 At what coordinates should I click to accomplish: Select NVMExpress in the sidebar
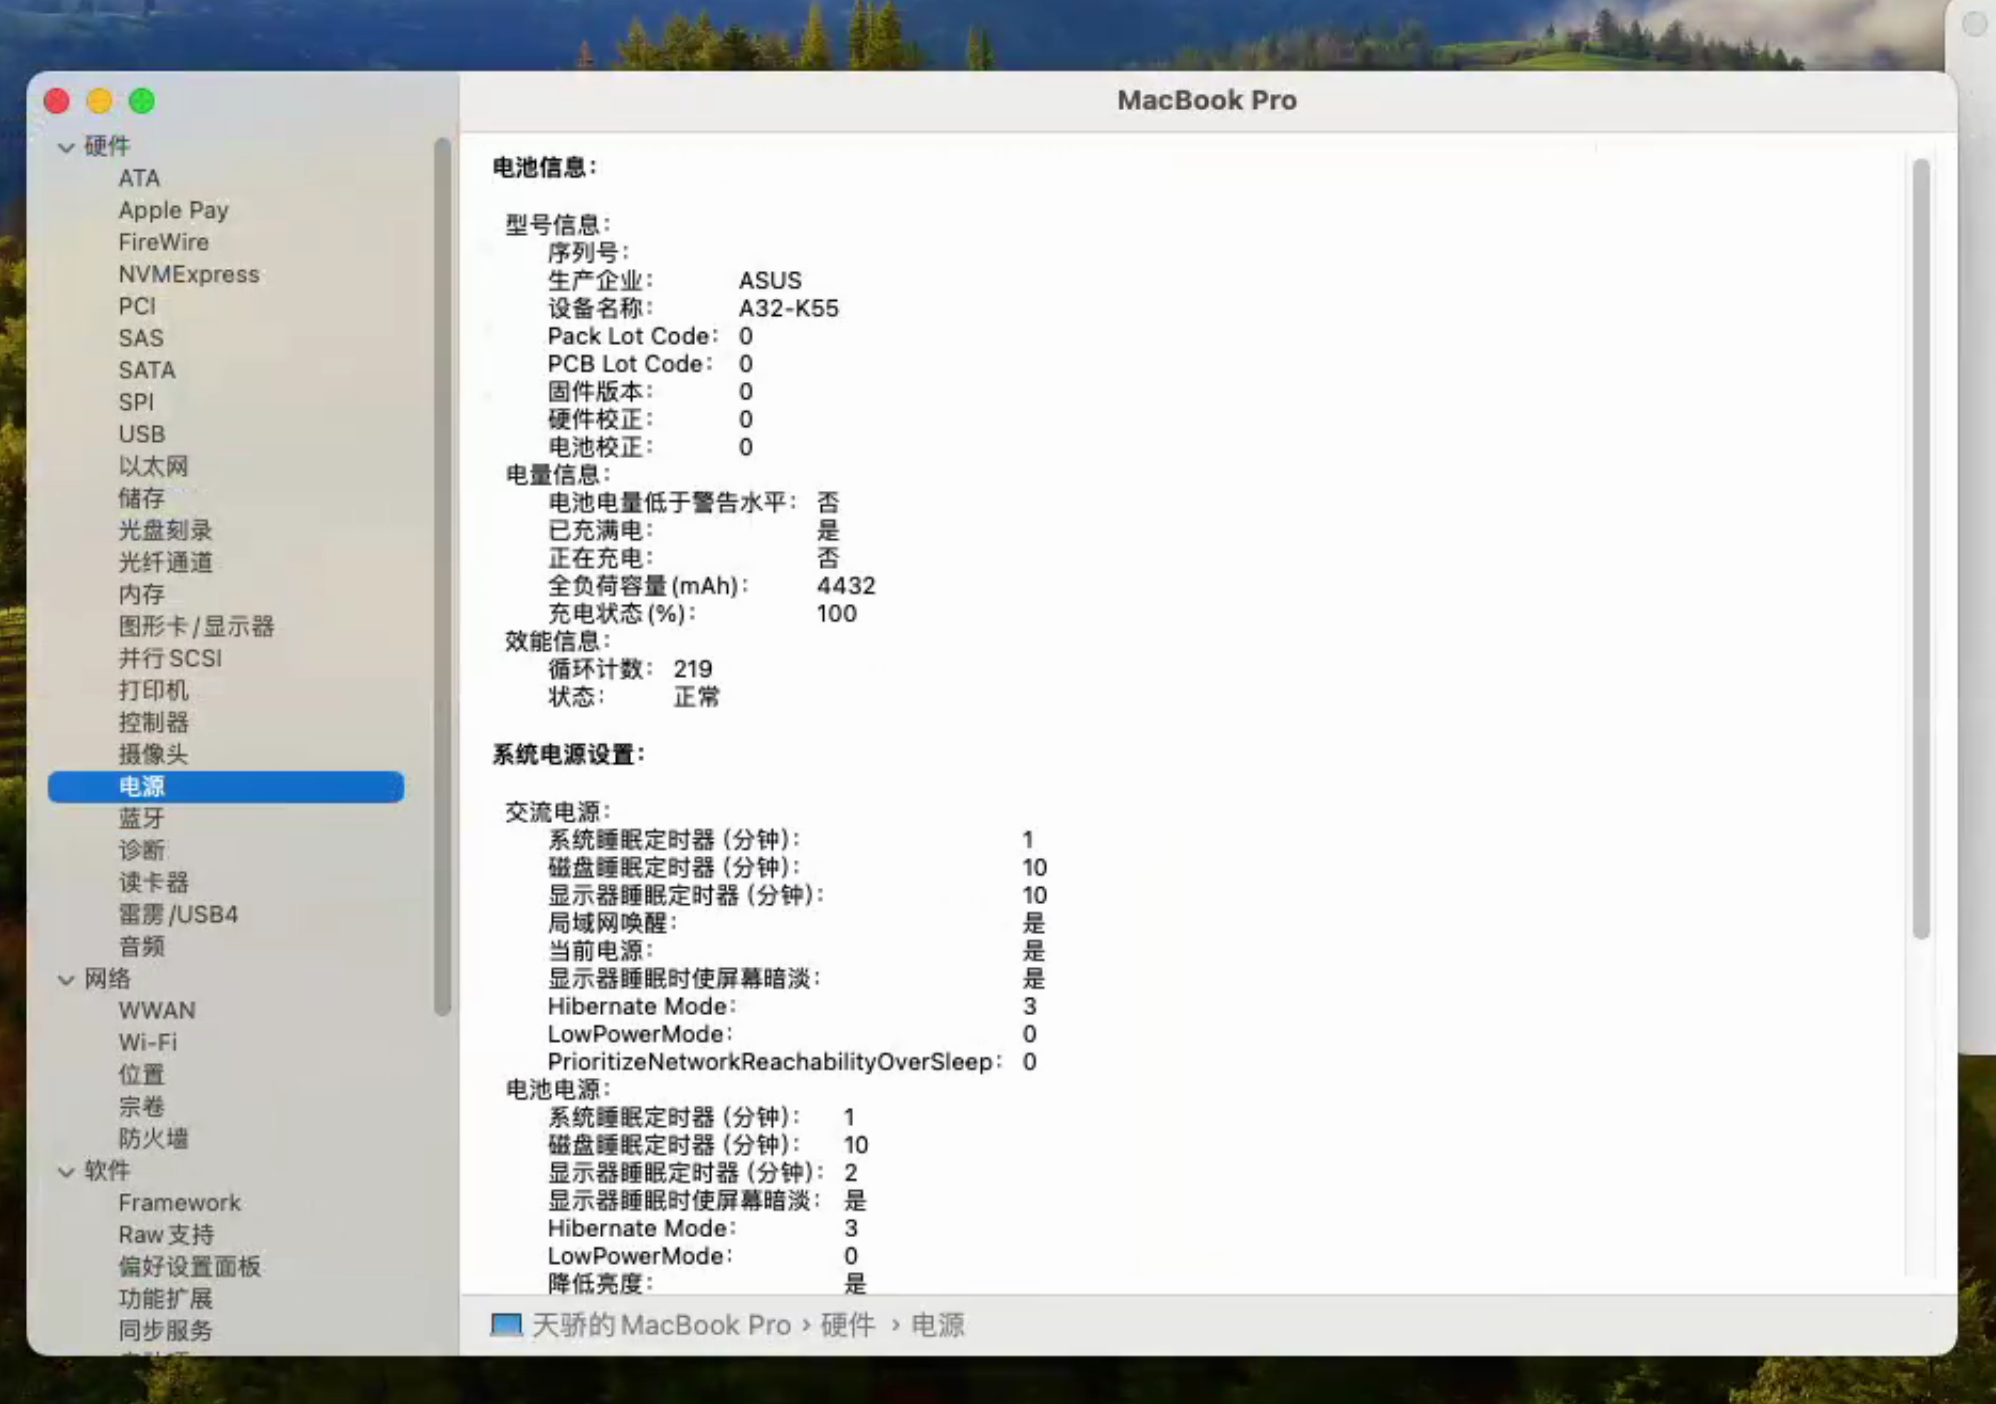[189, 273]
